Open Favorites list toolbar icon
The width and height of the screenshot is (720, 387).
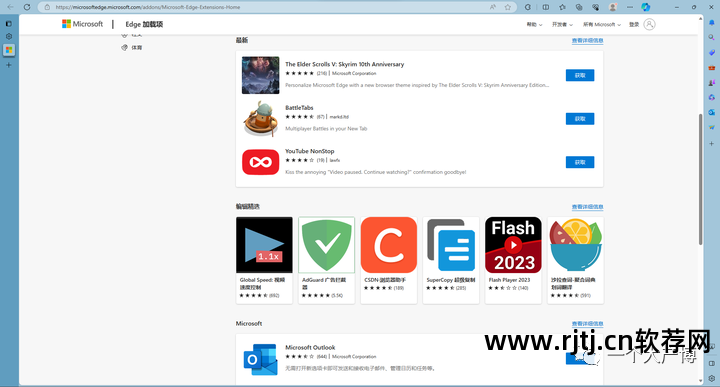(x=562, y=7)
